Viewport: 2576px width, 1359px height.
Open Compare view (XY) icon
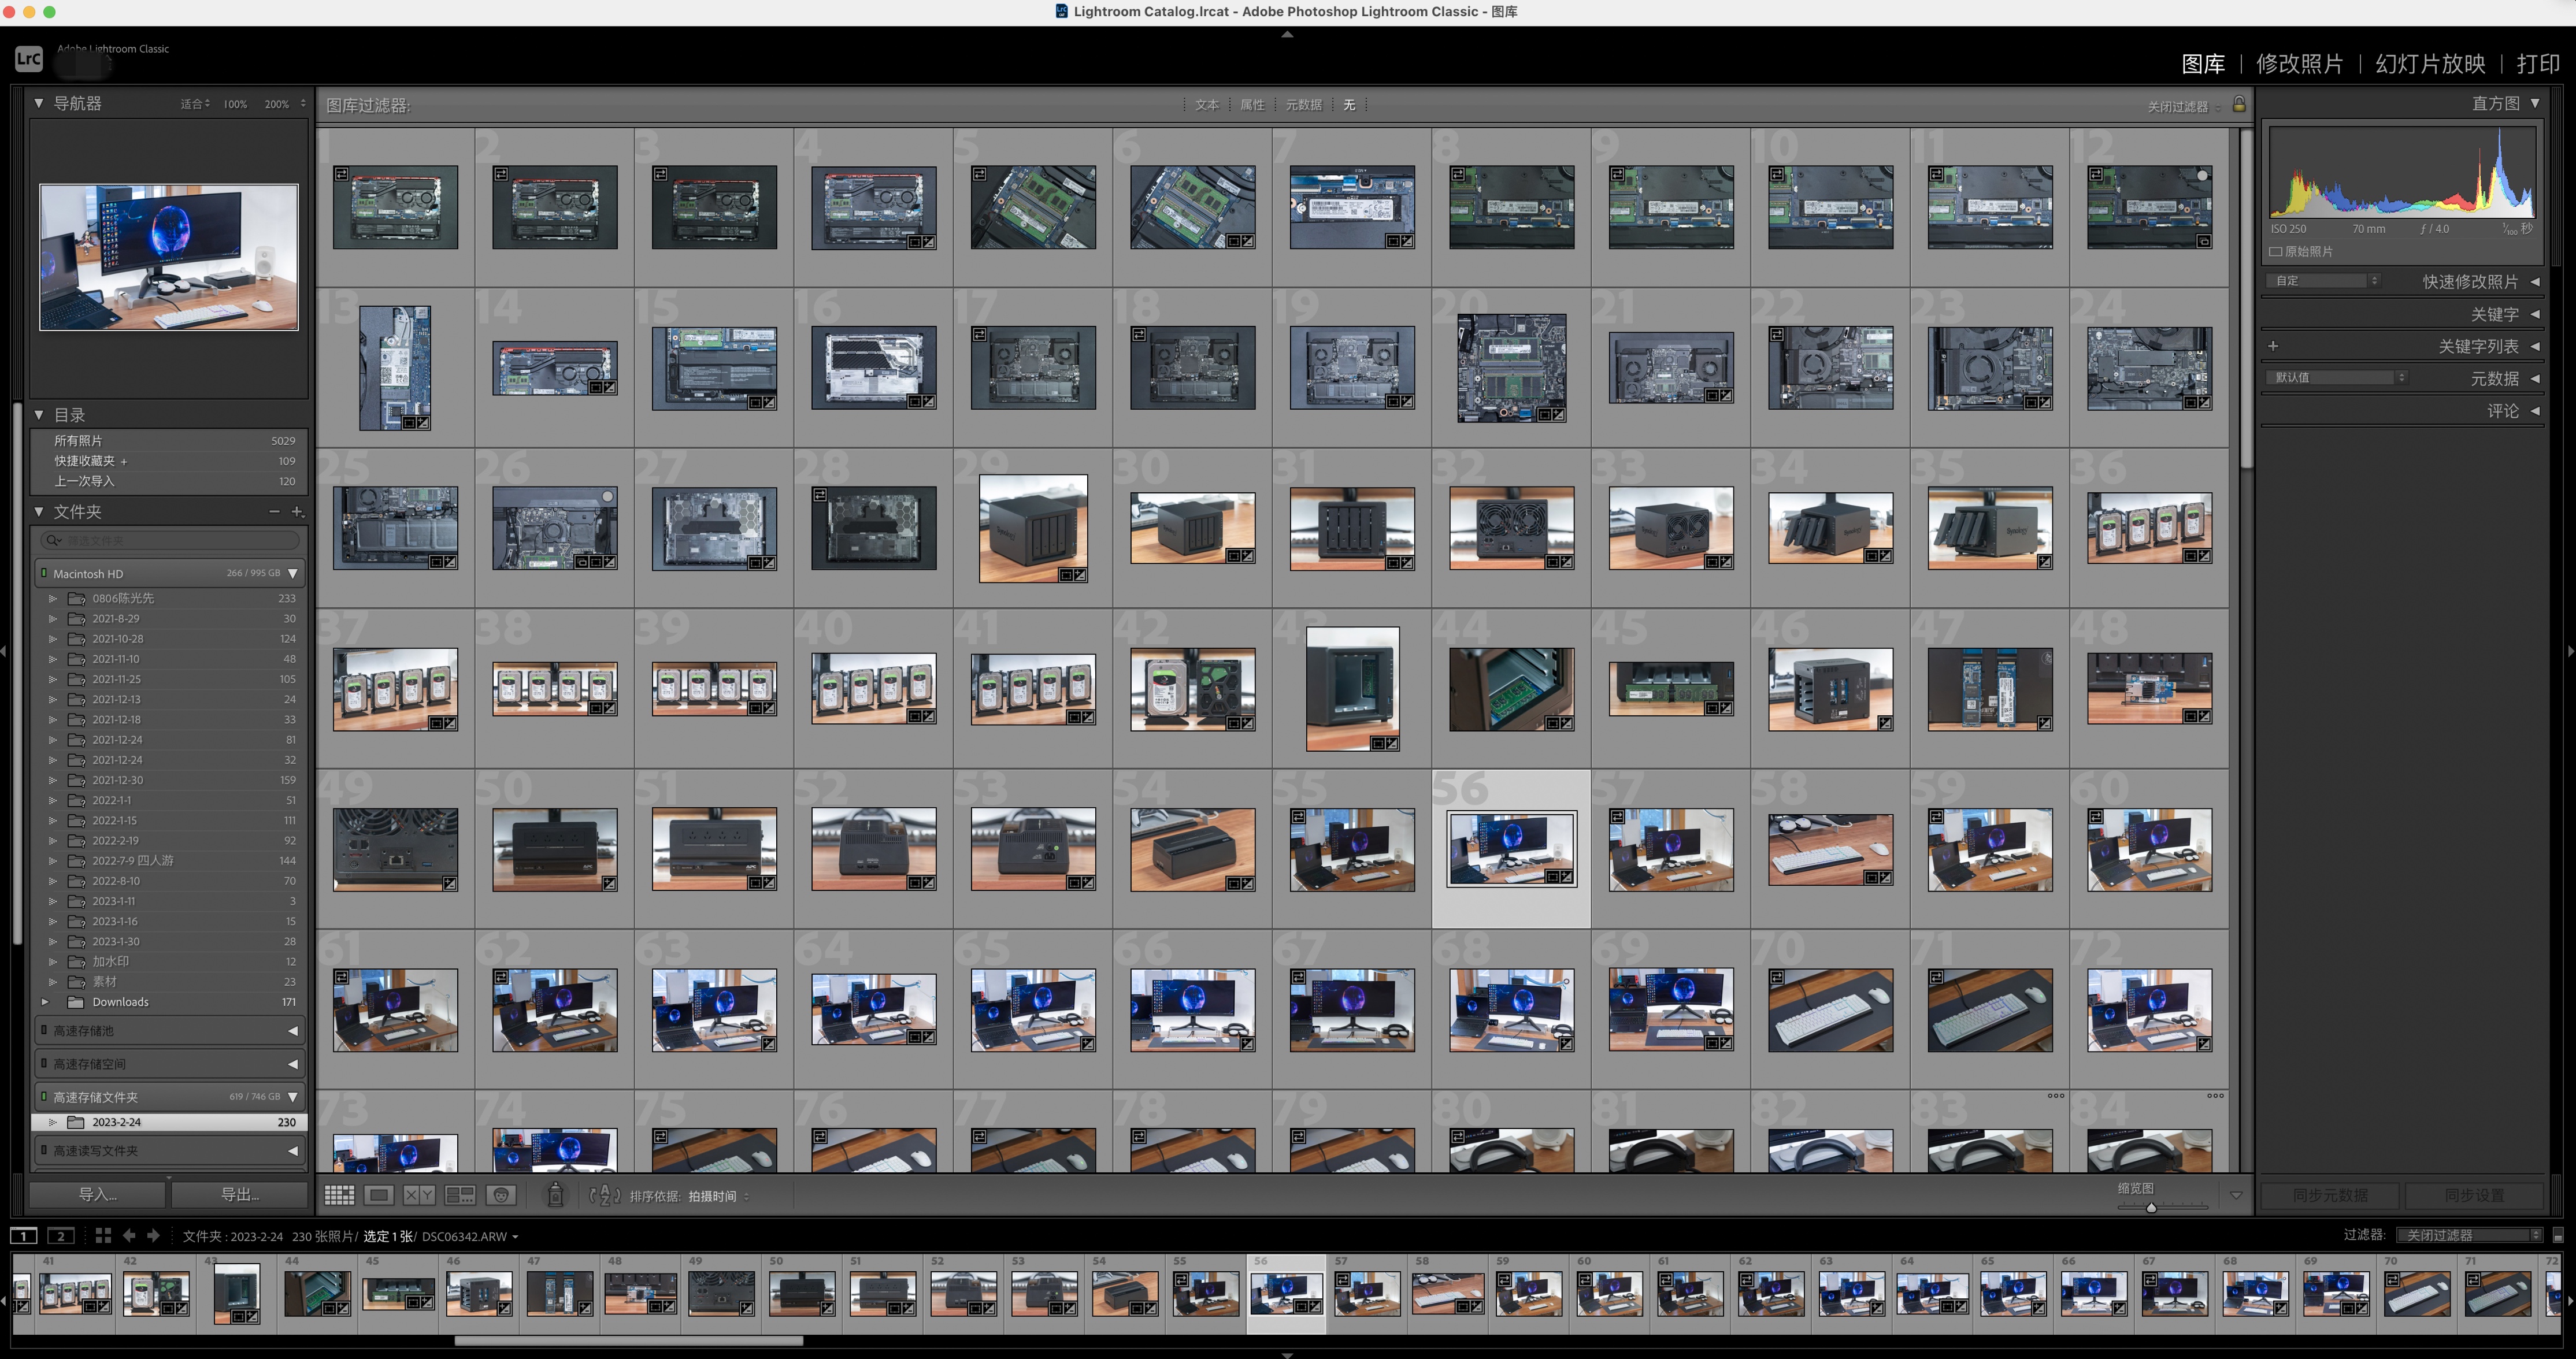pyautogui.click(x=419, y=1195)
